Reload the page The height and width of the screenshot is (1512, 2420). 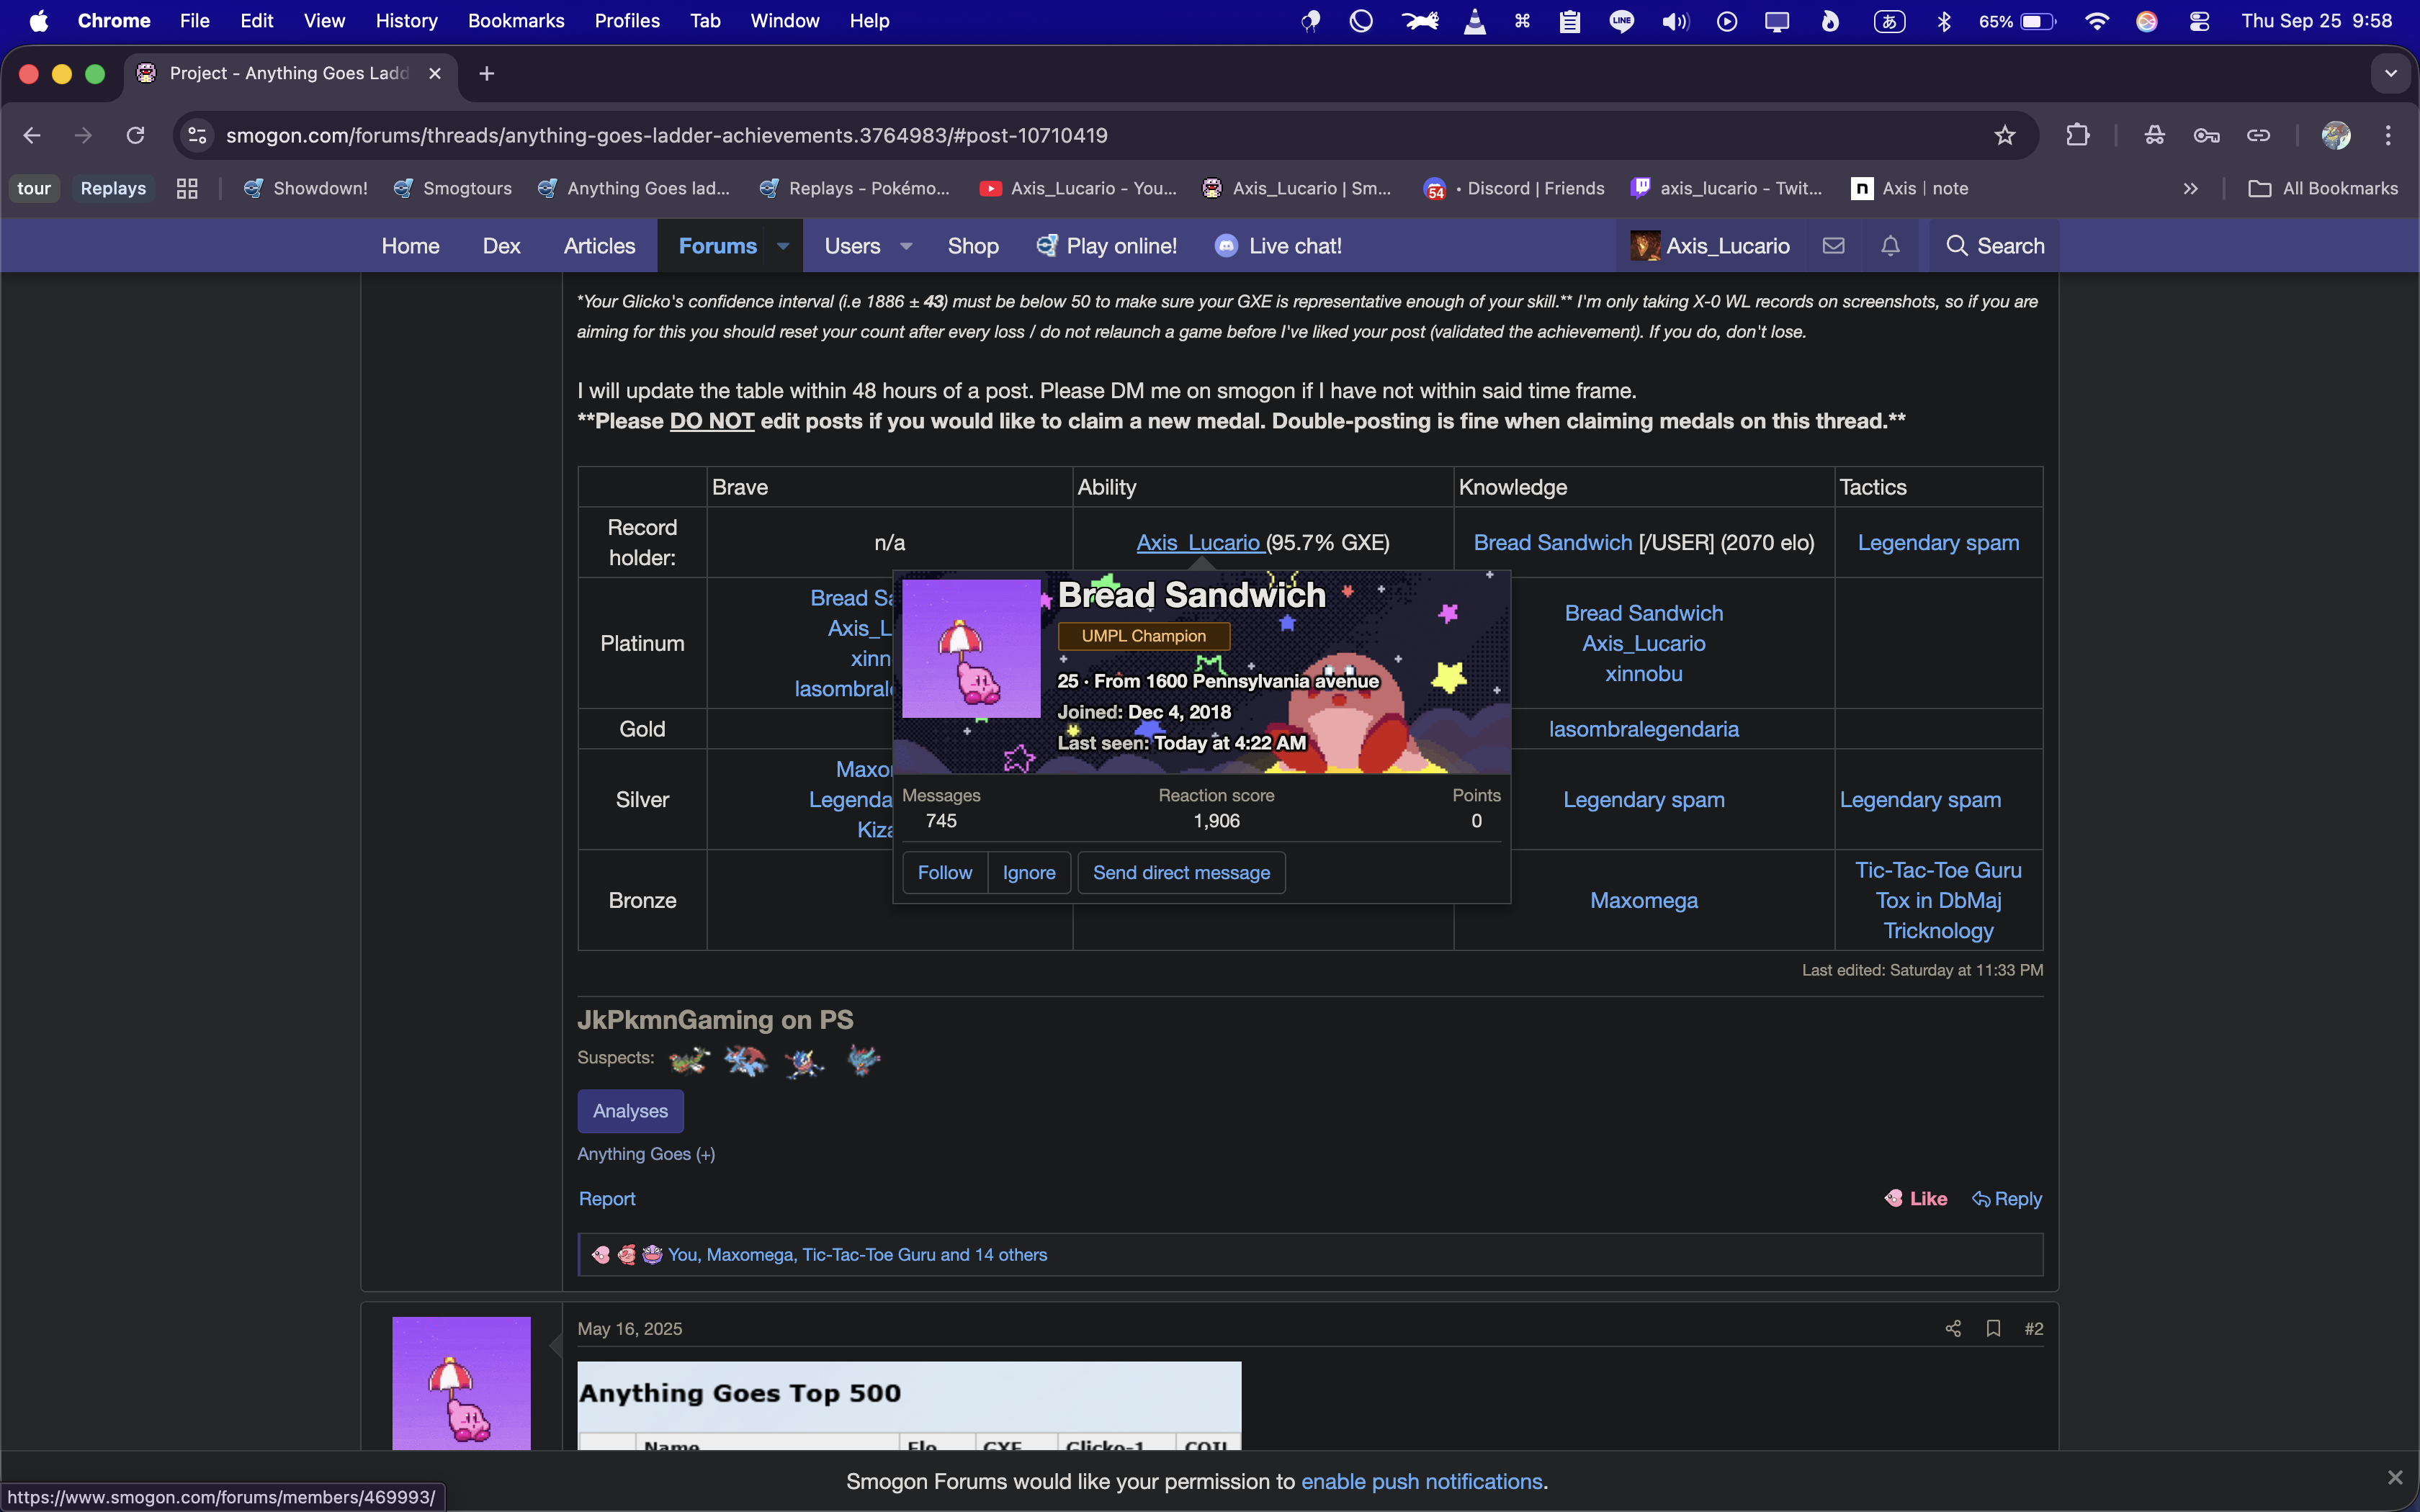coord(135,135)
